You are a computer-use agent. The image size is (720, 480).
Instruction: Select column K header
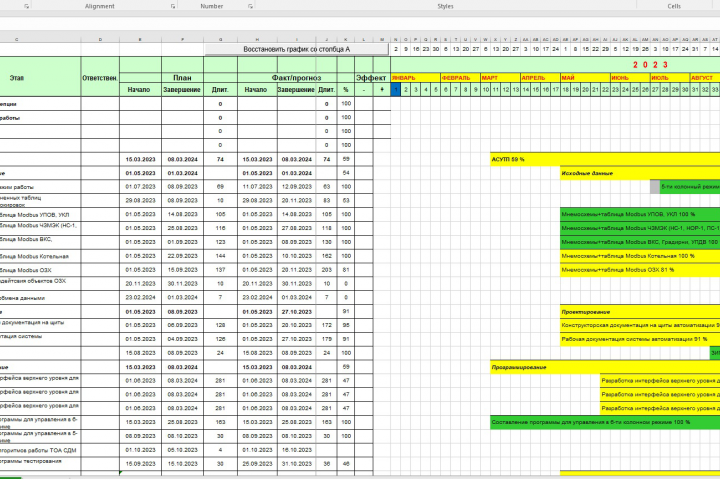346,40
